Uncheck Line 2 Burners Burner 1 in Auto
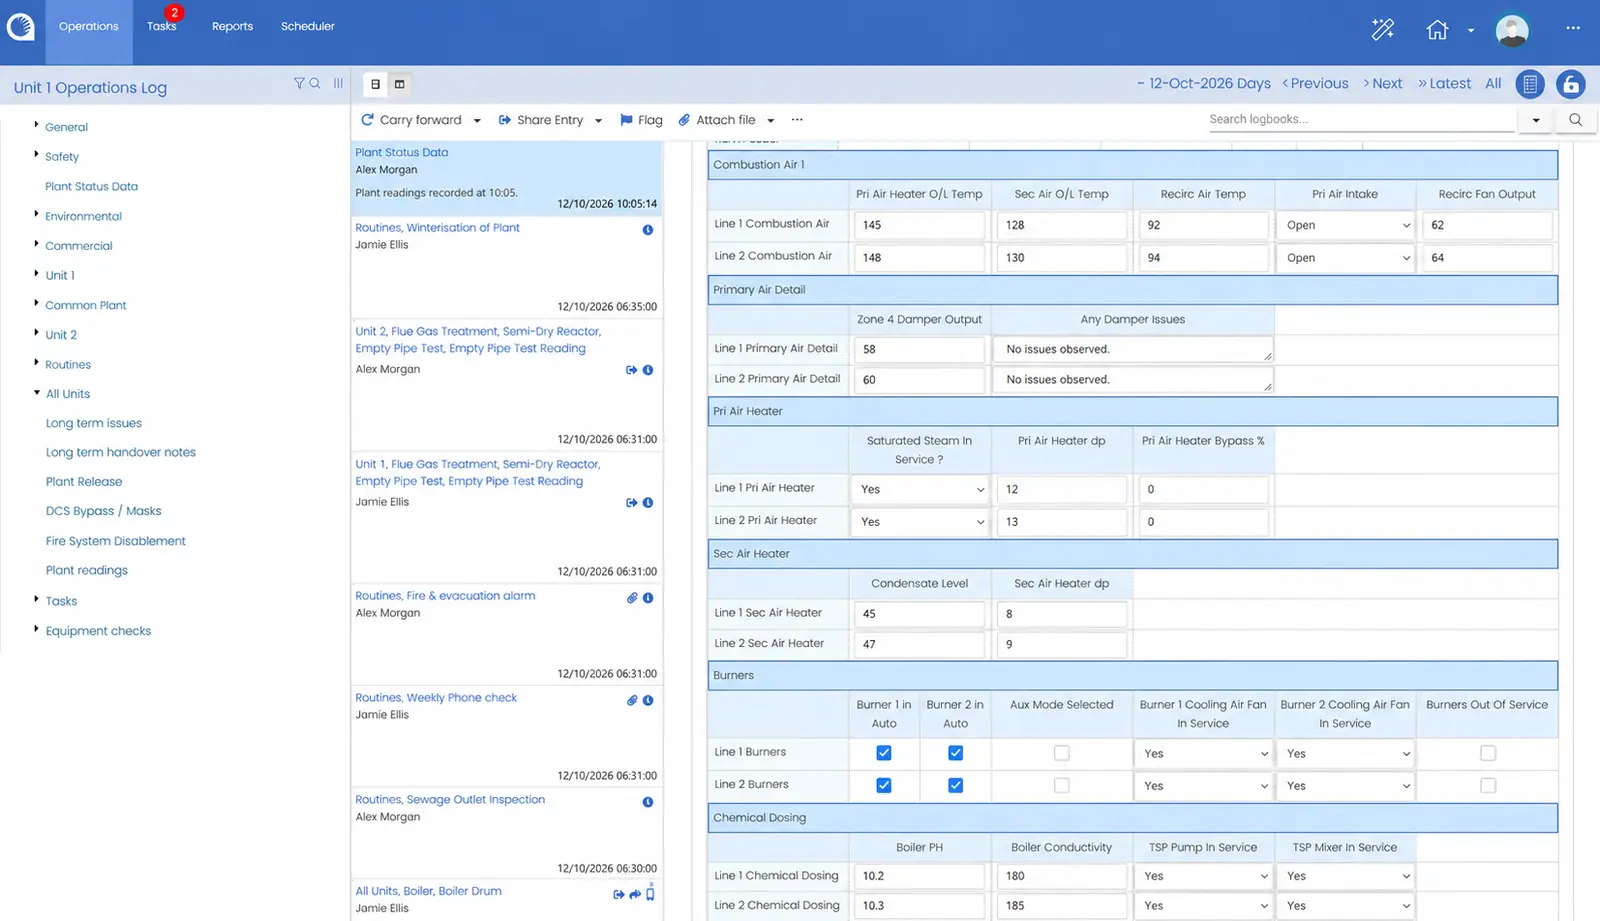The image size is (1600, 921). (884, 785)
